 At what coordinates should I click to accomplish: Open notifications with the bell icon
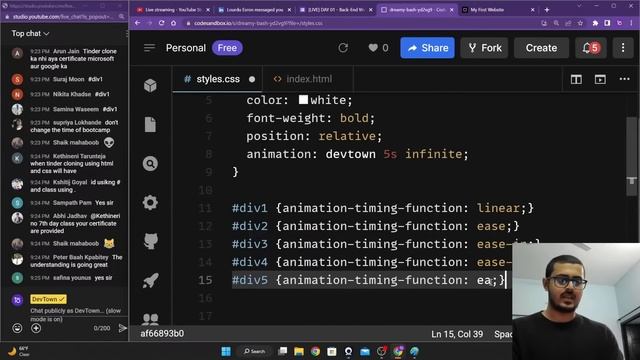click(x=590, y=48)
